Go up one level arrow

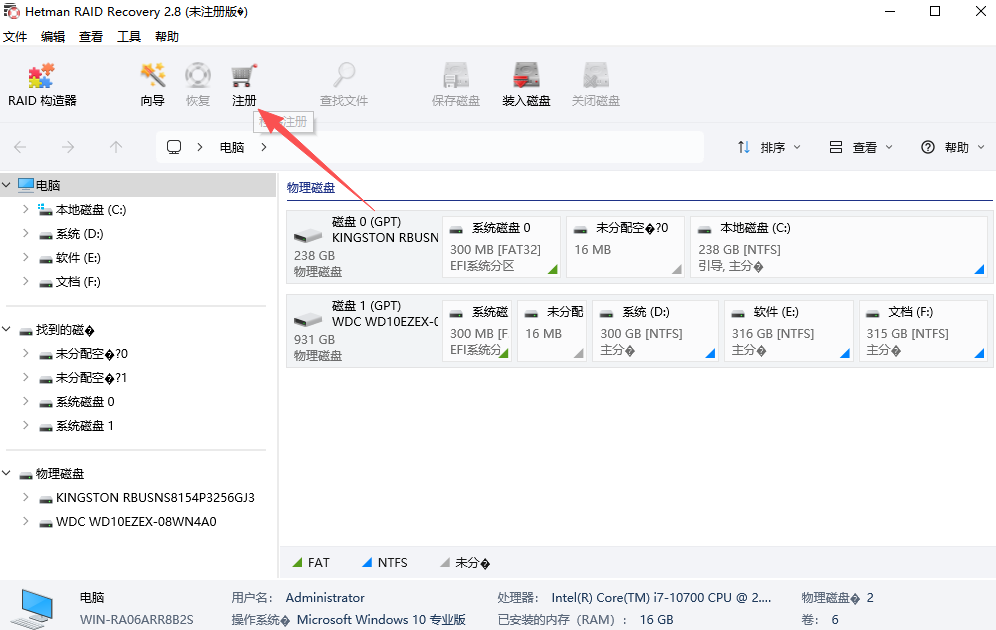point(116,147)
